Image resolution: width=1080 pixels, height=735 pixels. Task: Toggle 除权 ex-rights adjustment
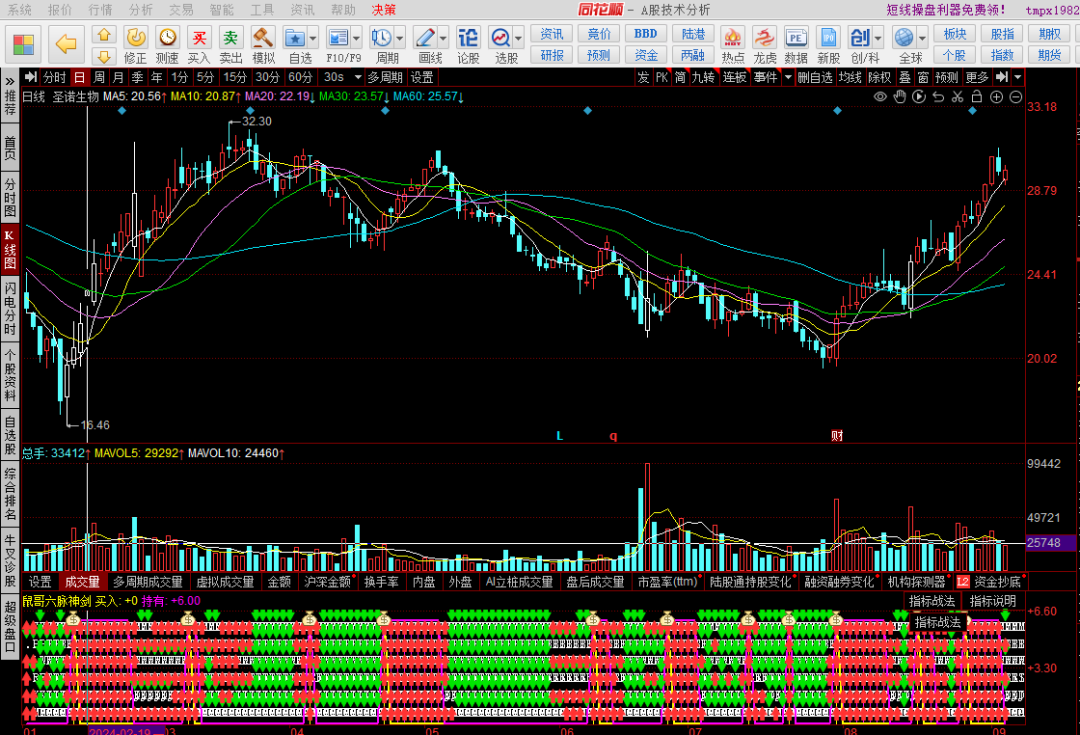pyautogui.click(x=880, y=77)
